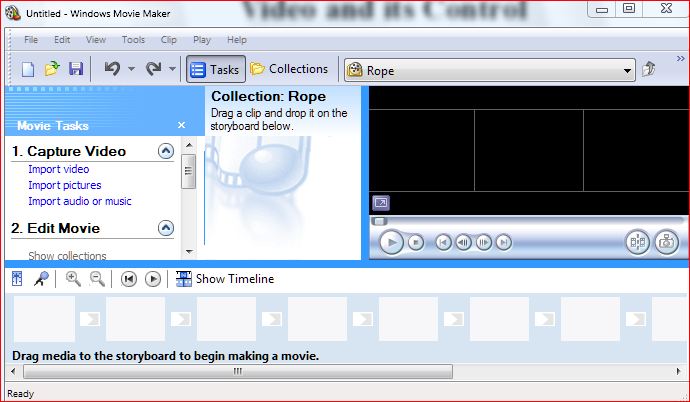Open the File menu
This screenshot has height=402, width=690.
[31, 40]
